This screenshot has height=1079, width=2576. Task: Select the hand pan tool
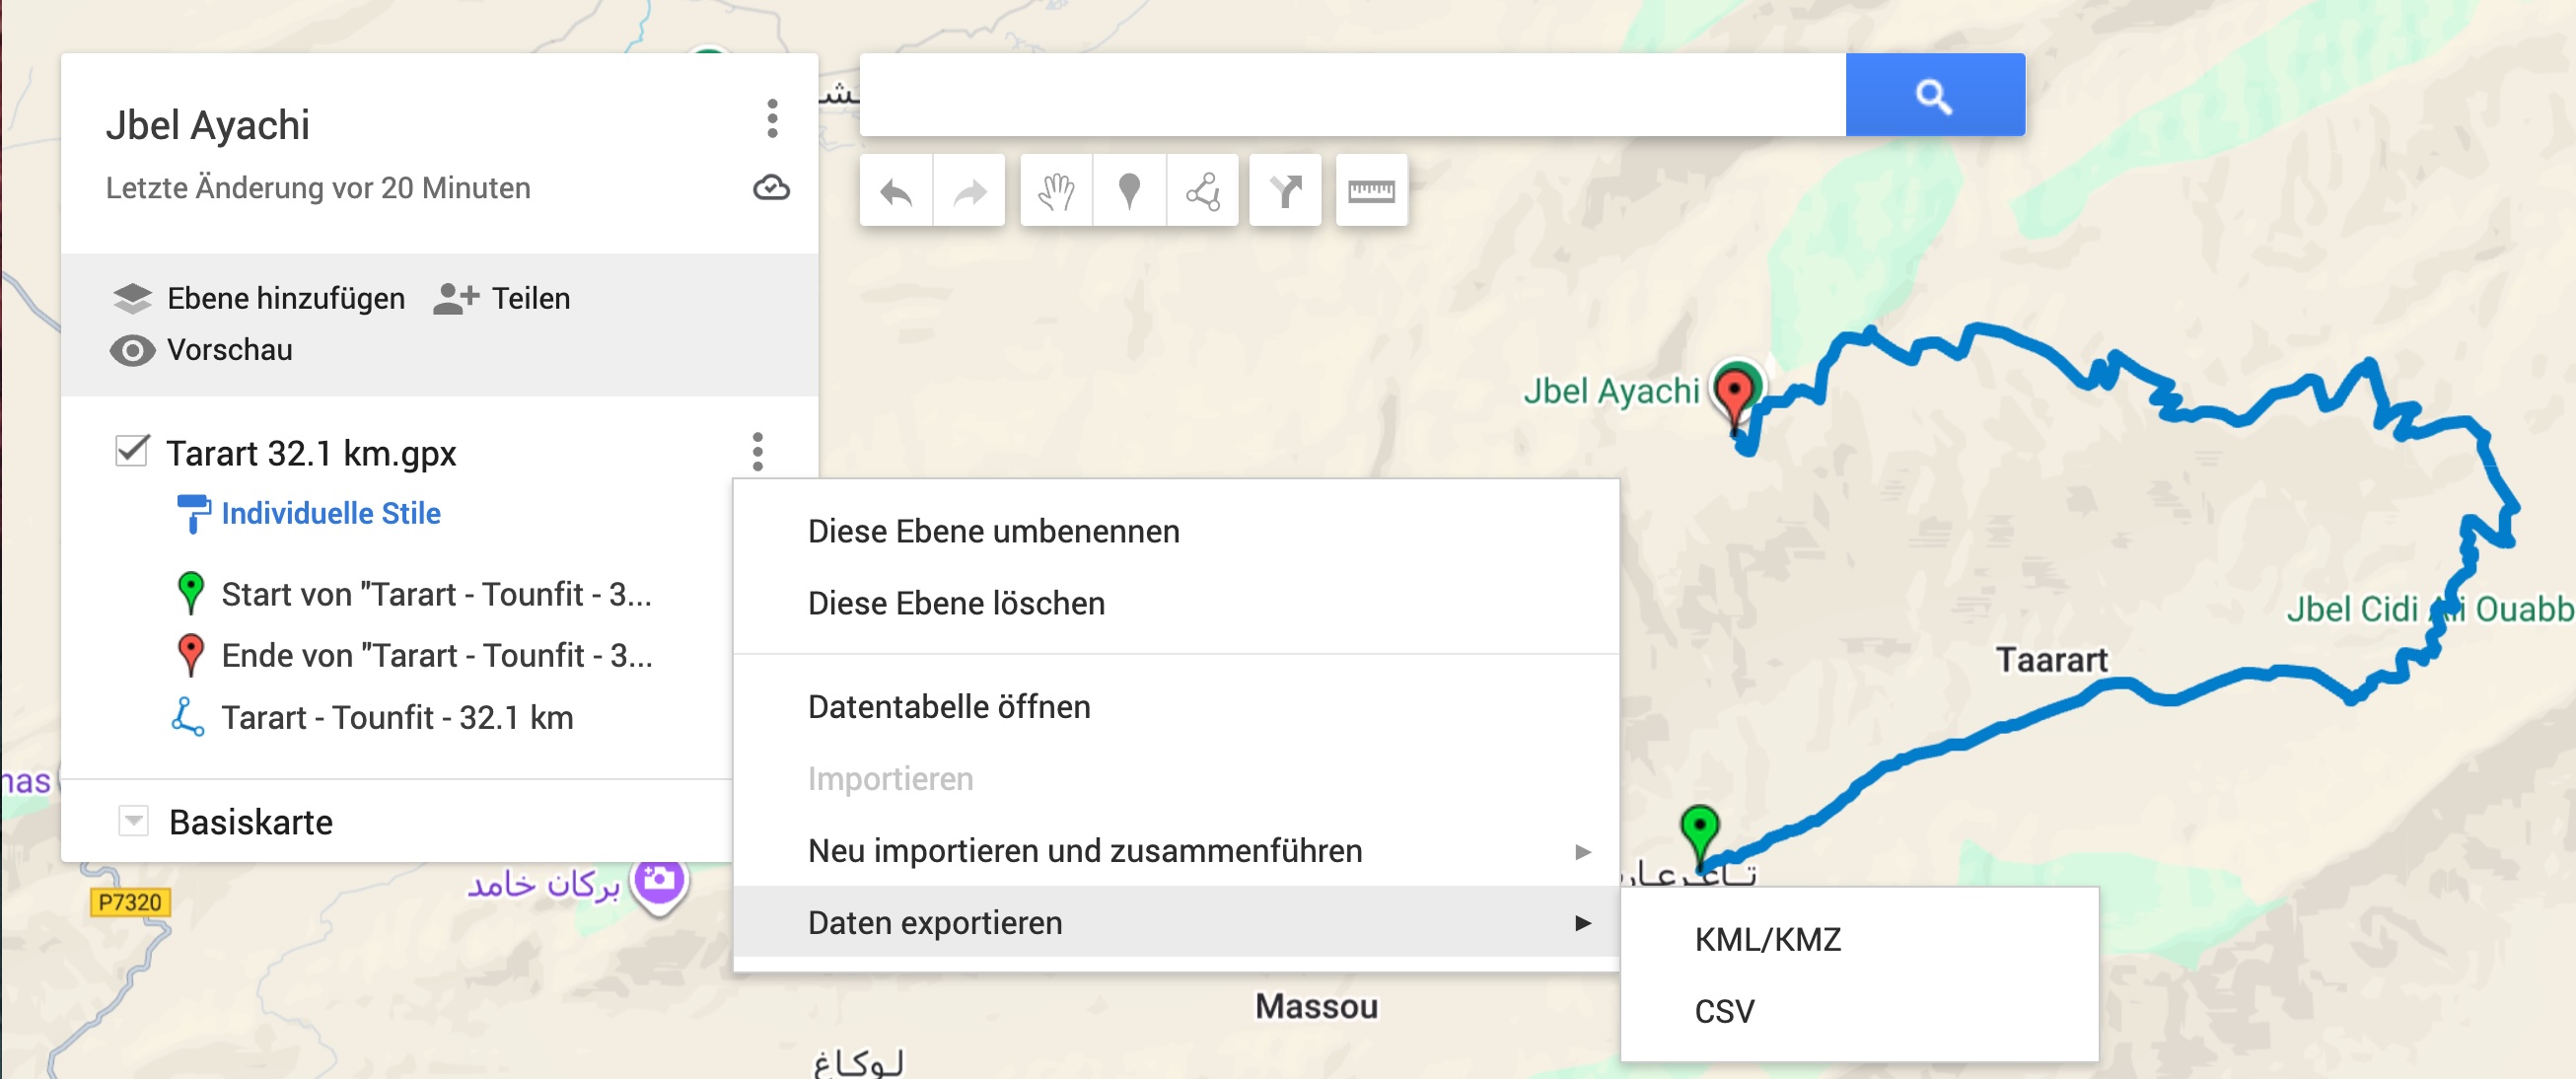1056,190
